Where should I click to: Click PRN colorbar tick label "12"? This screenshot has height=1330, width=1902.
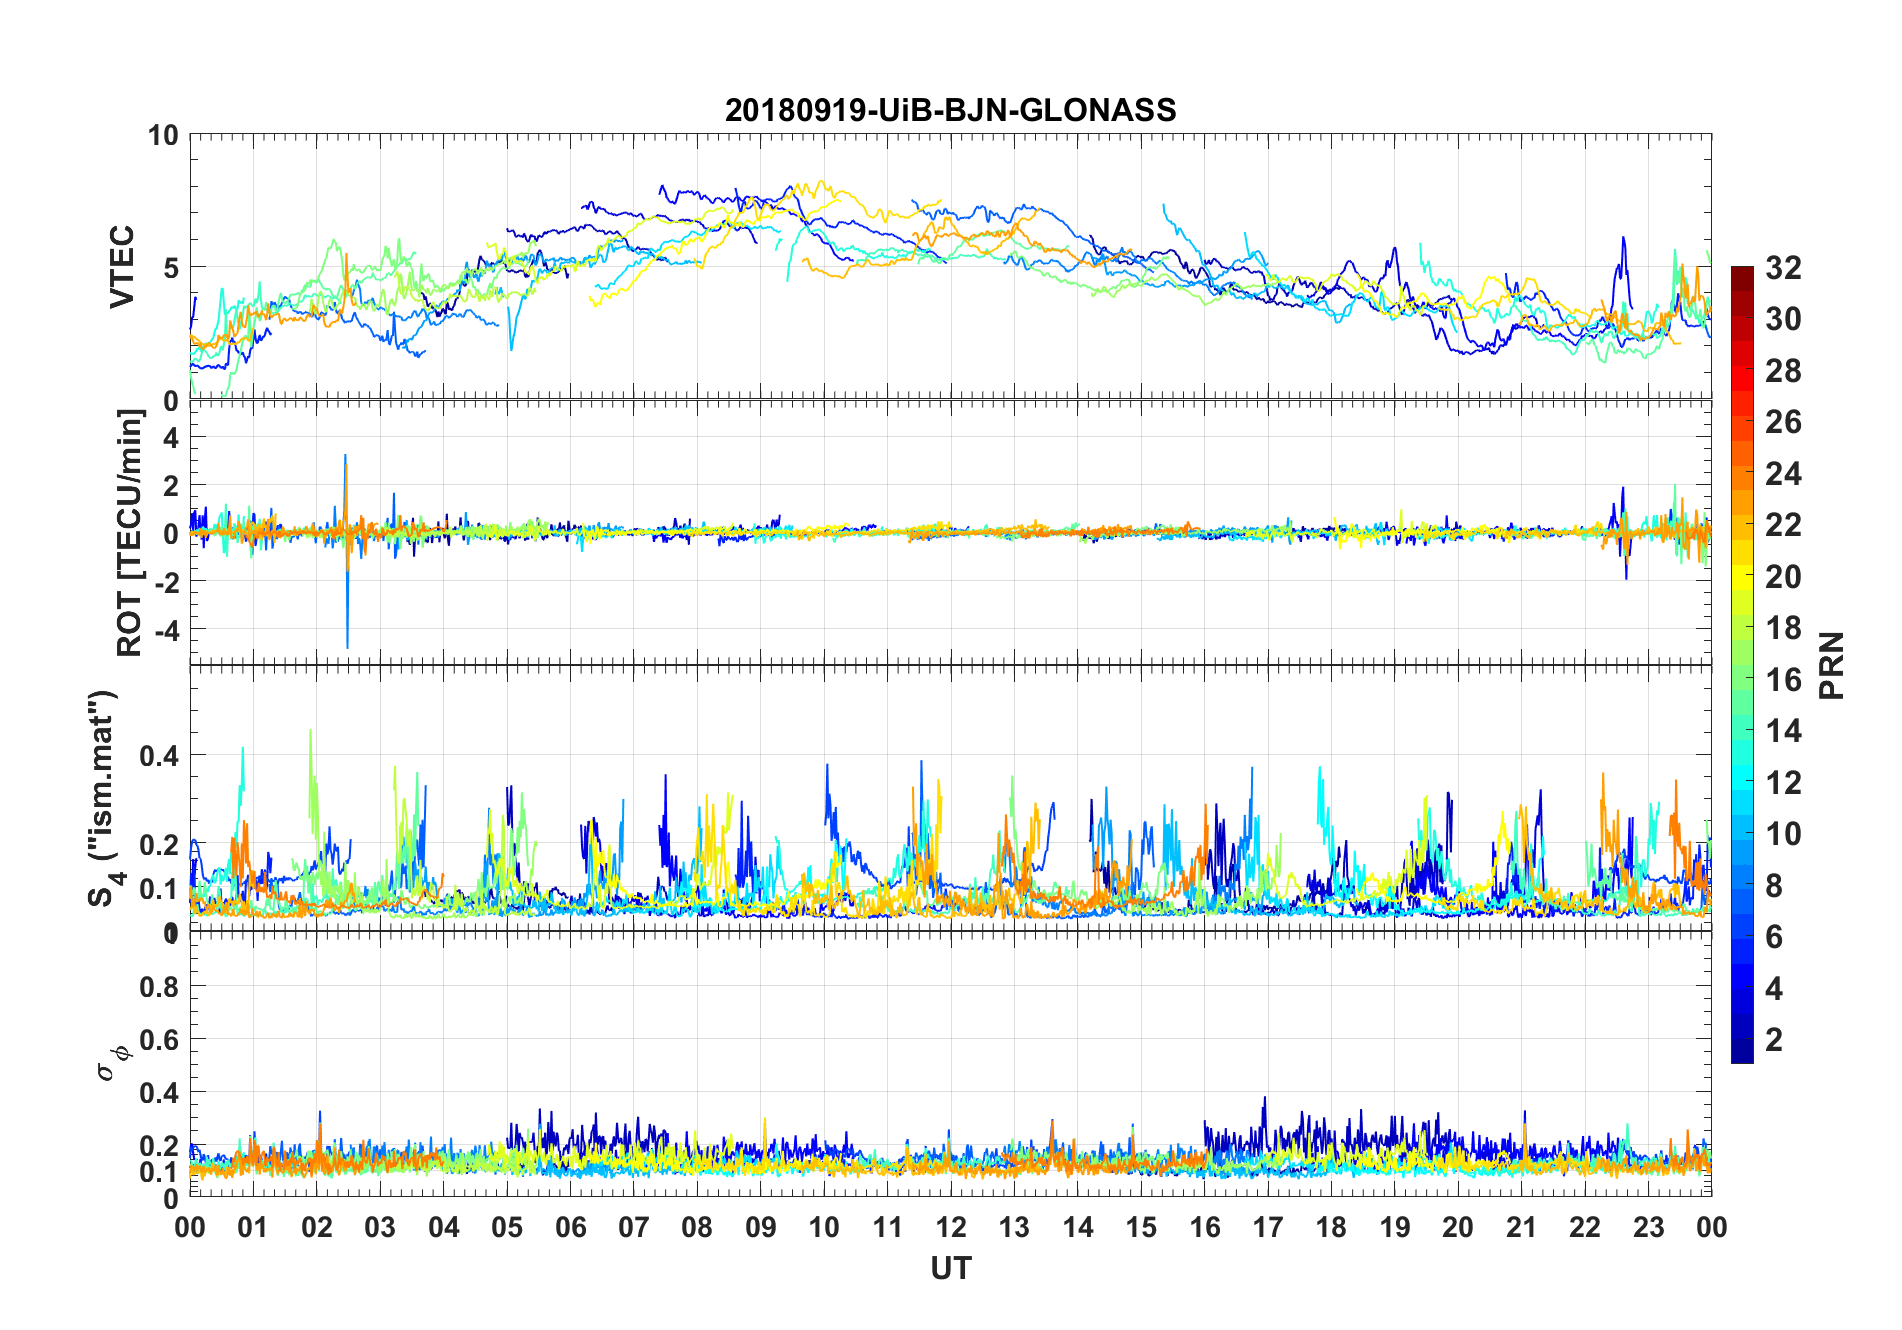[x=1783, y=782]
